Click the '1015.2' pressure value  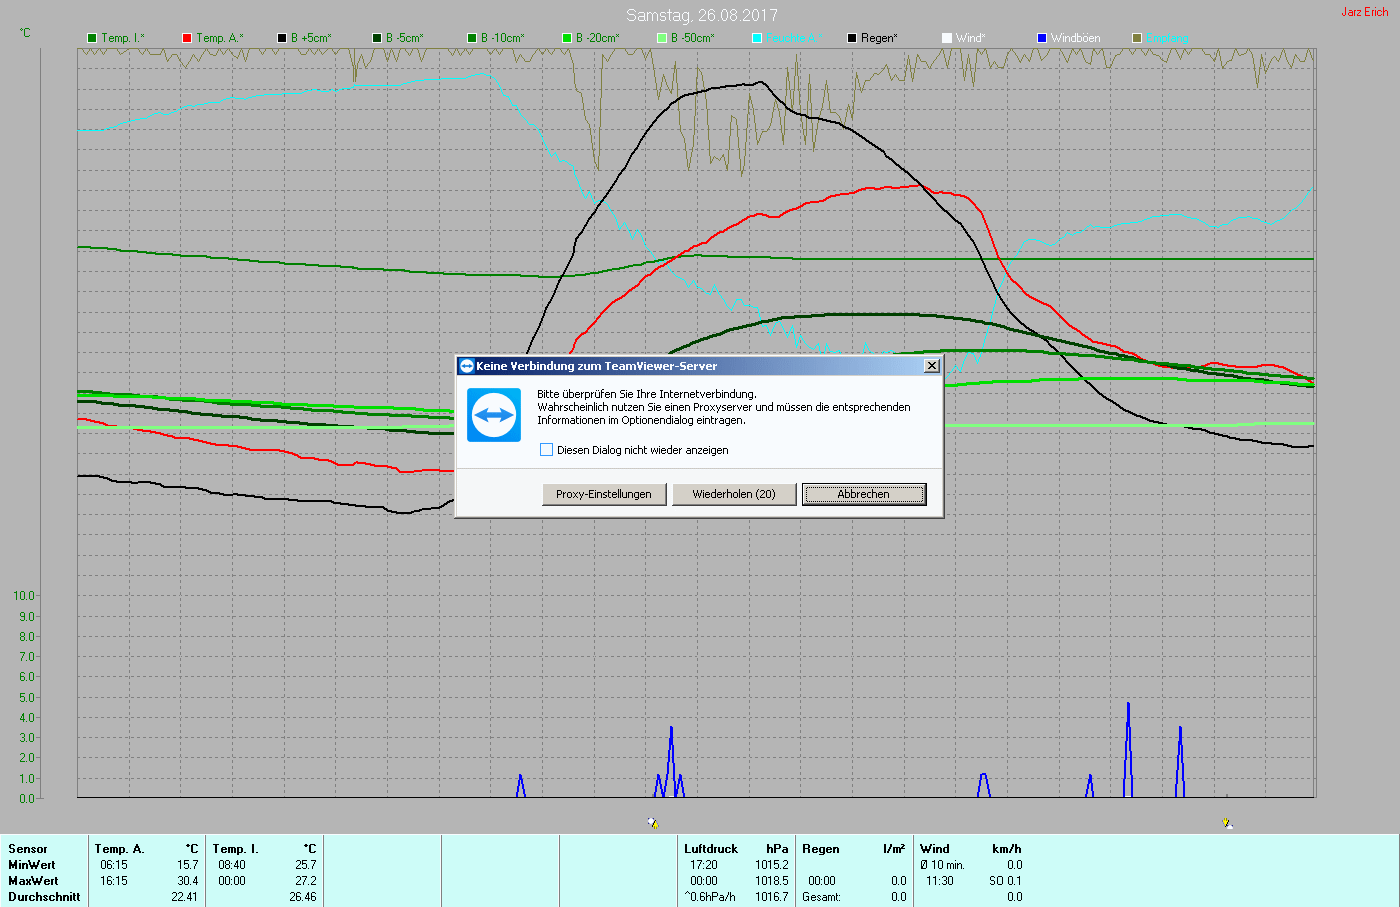click(x=772, y=865)
